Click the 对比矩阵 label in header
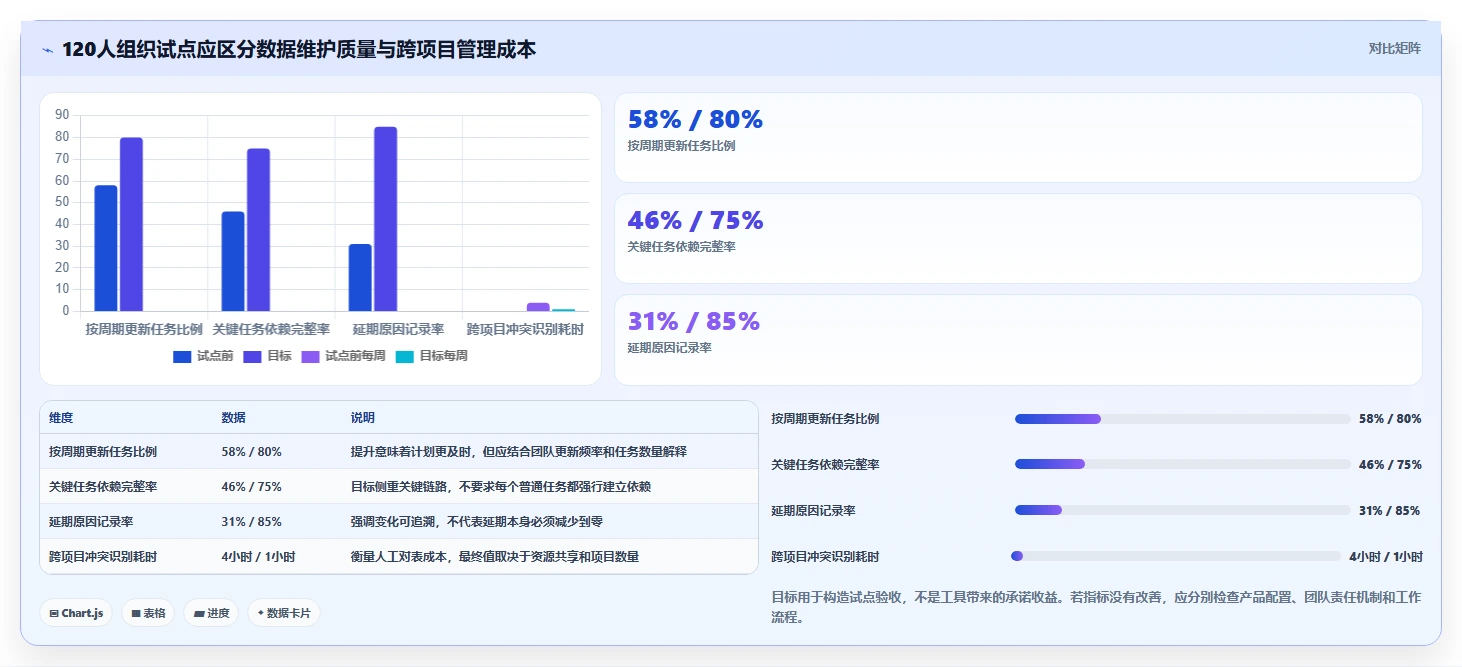The image size is (1462, 667). 1395,48
